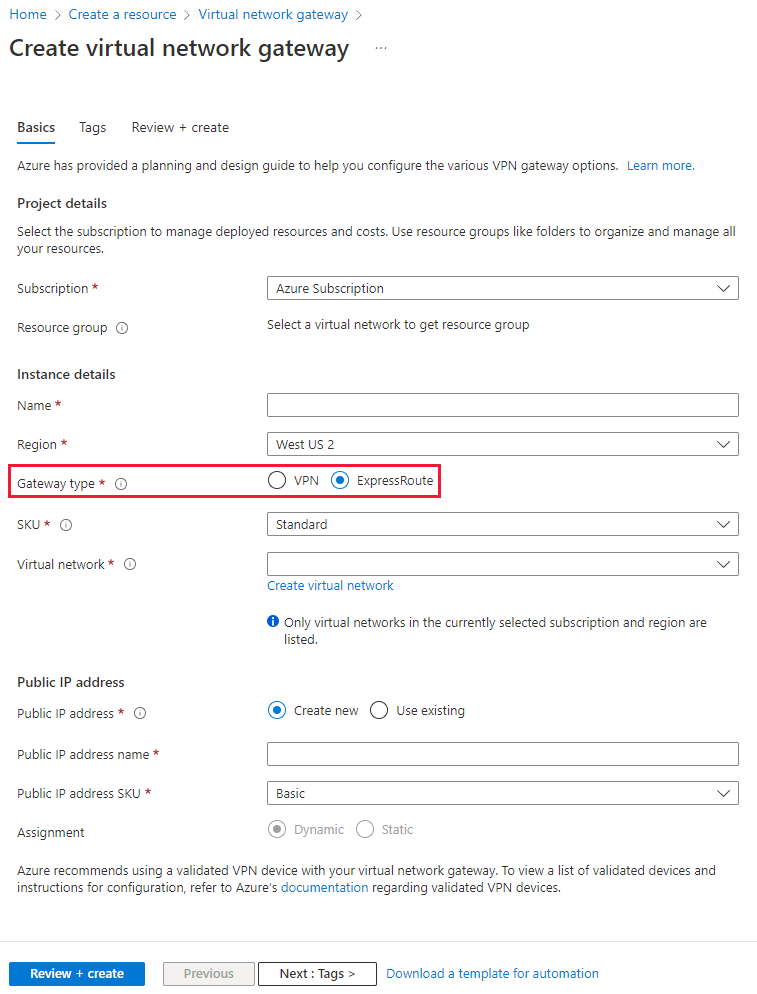757x994 pixels.
Task: Click the Gateway type info icon
Action: 121,484
